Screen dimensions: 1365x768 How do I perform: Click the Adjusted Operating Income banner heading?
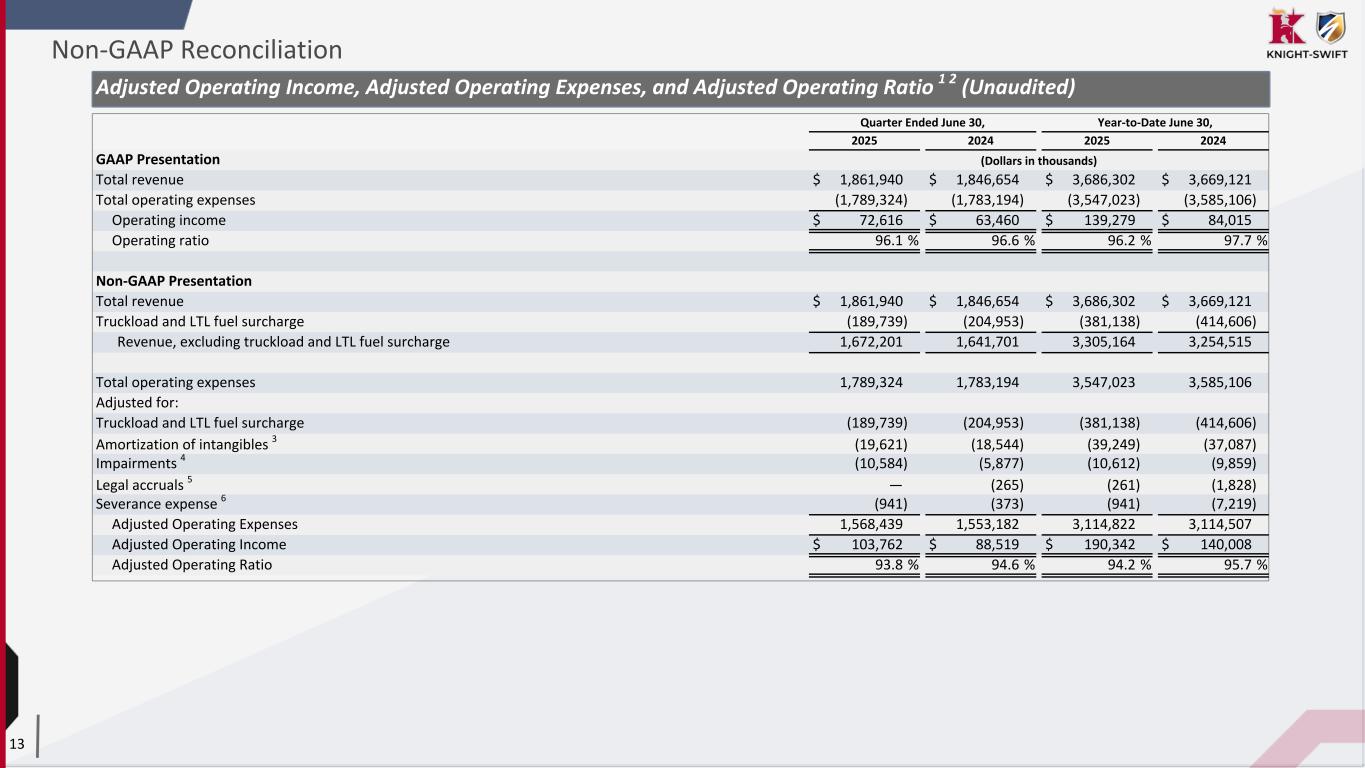[x=584, y=88]
